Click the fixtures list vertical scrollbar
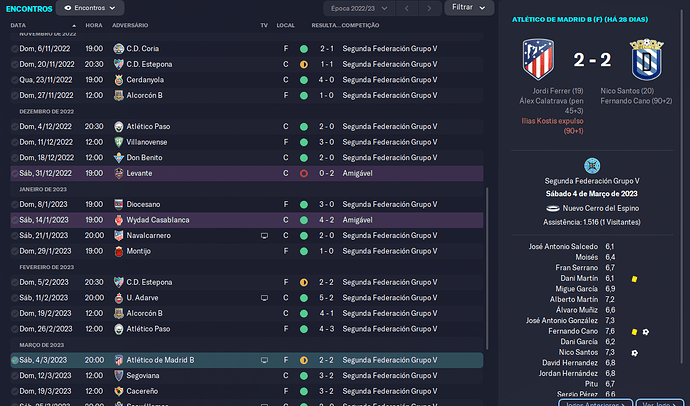Image resolution: width=690 pixels, height=406 pixels. [487, 268]
